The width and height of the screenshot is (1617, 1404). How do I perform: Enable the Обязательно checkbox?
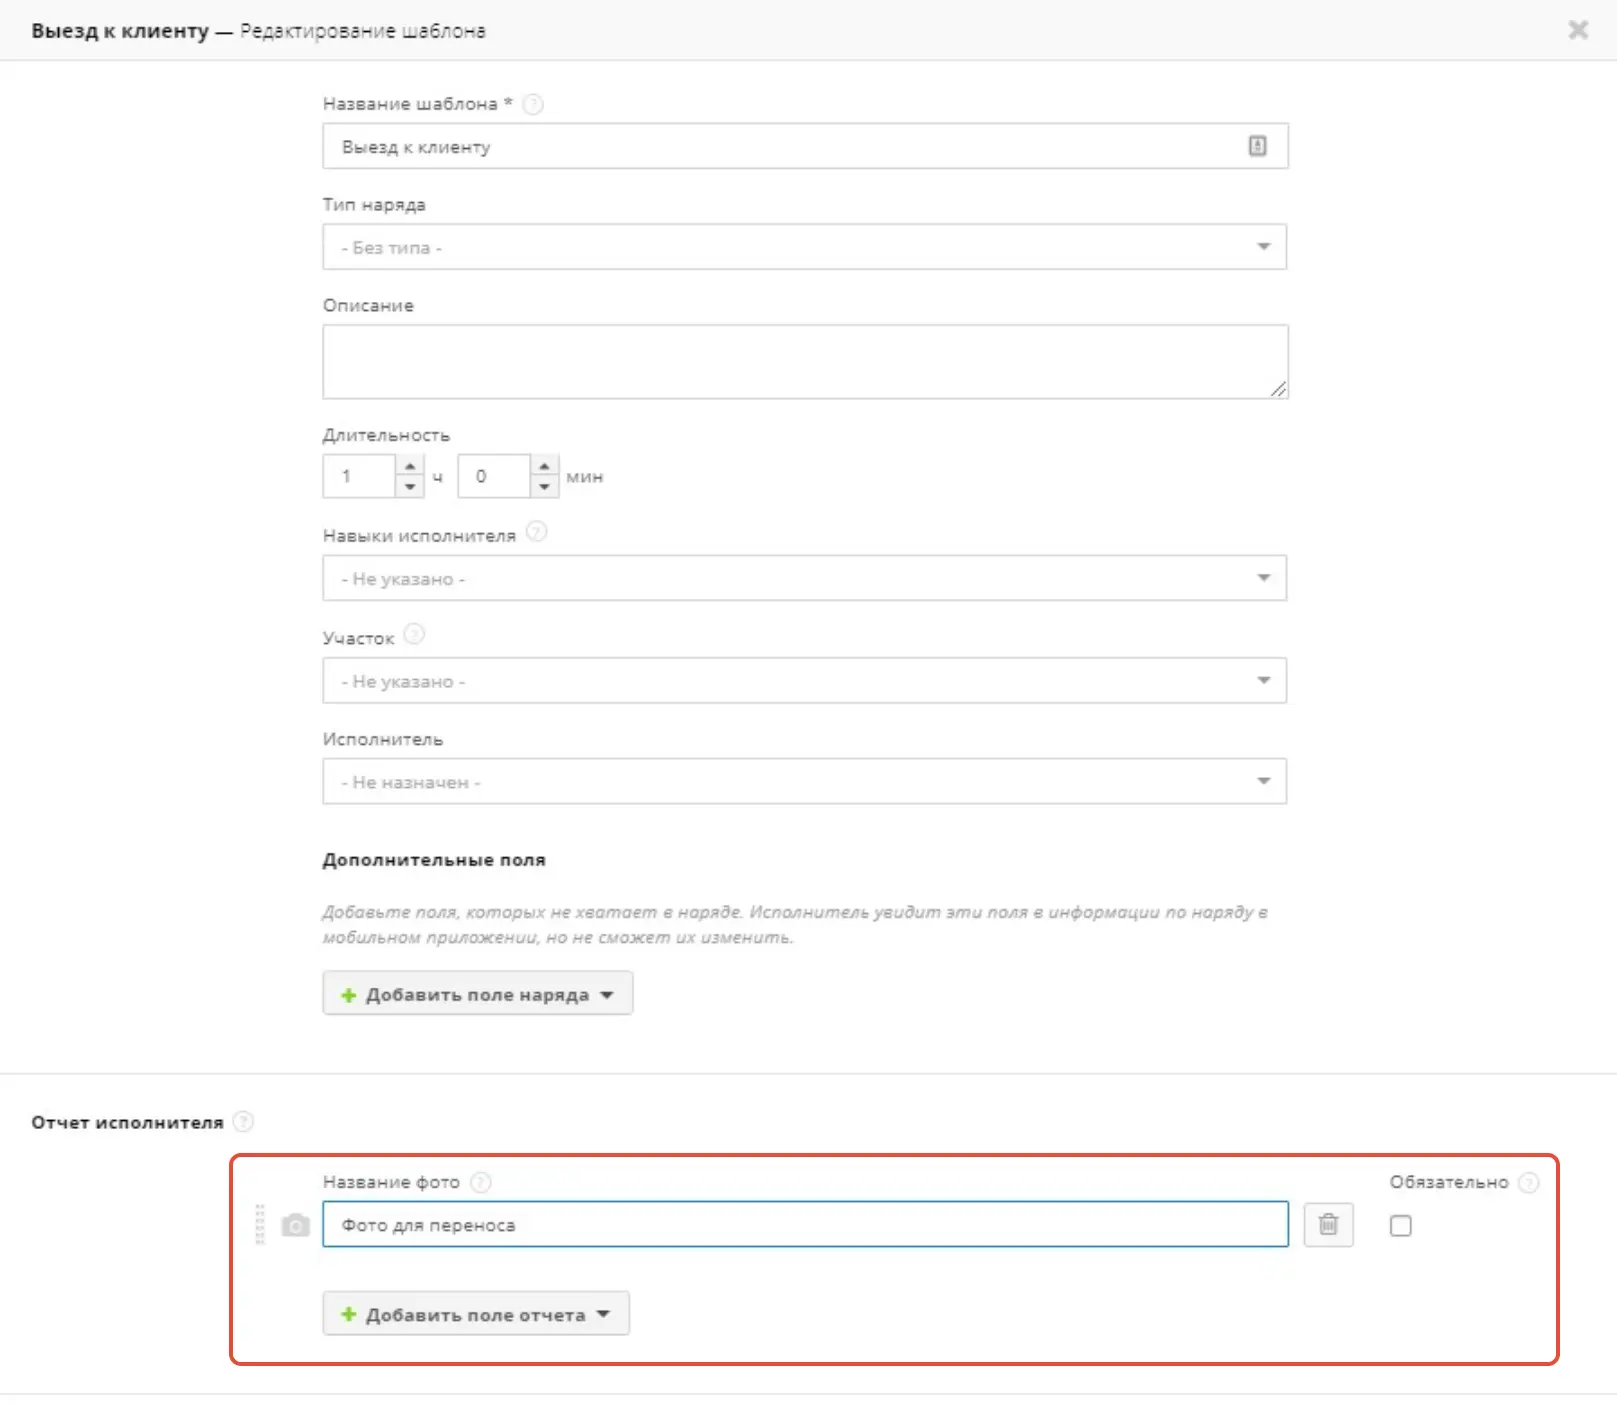point(1401,1226)
